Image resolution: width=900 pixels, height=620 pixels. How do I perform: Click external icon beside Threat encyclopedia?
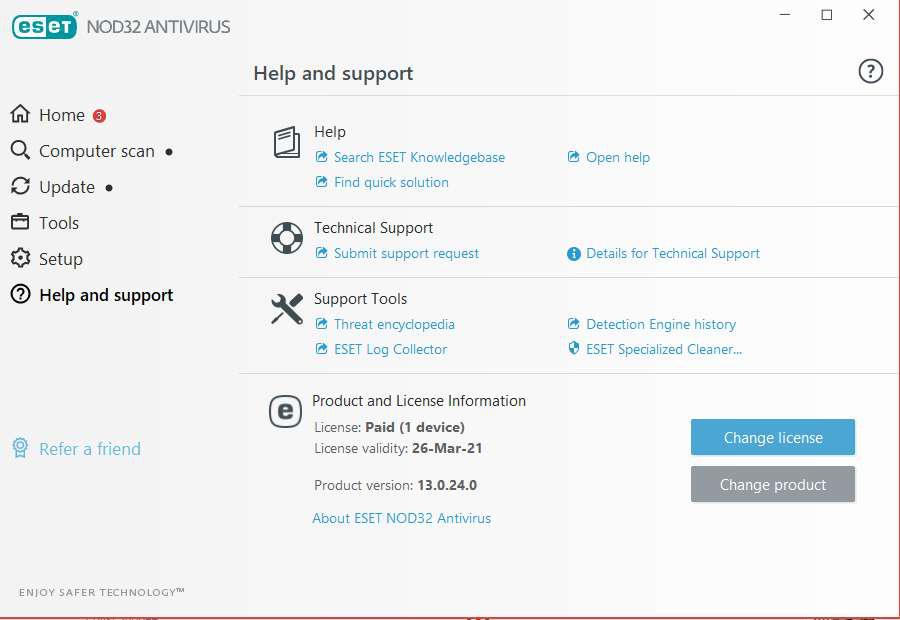[x=321, y=324]
